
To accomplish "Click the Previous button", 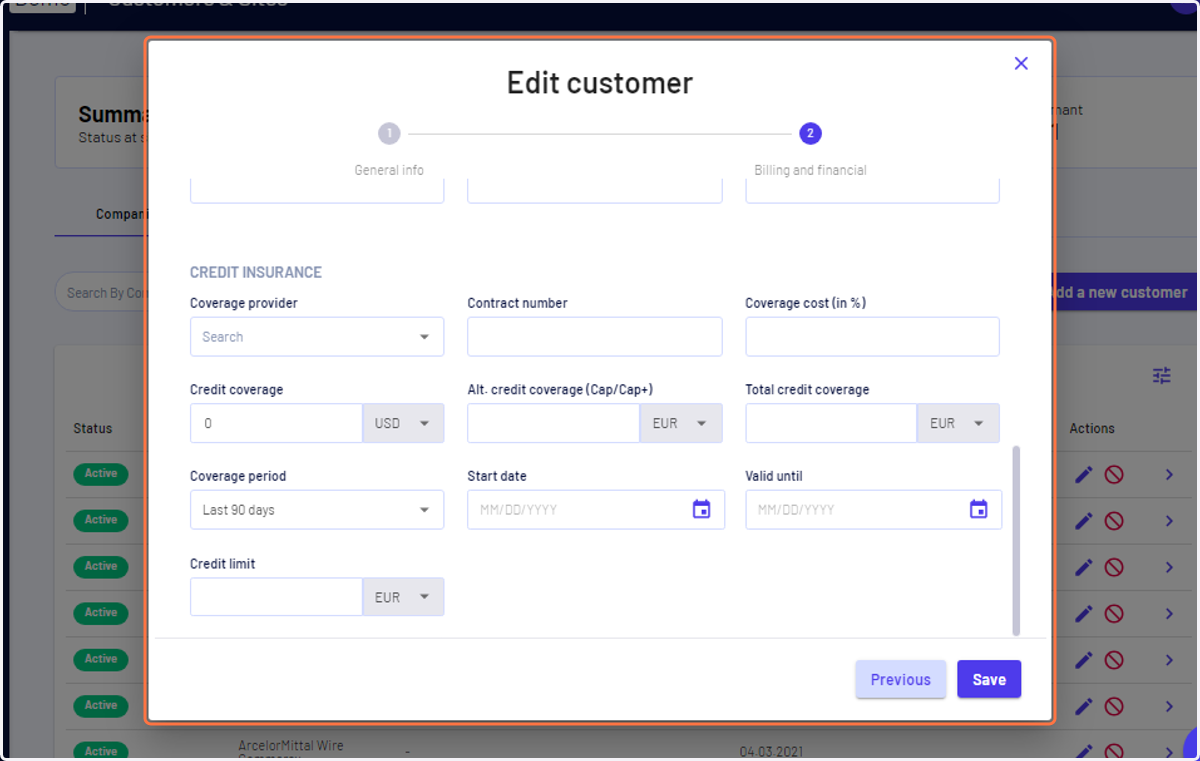I will [900, 679].
